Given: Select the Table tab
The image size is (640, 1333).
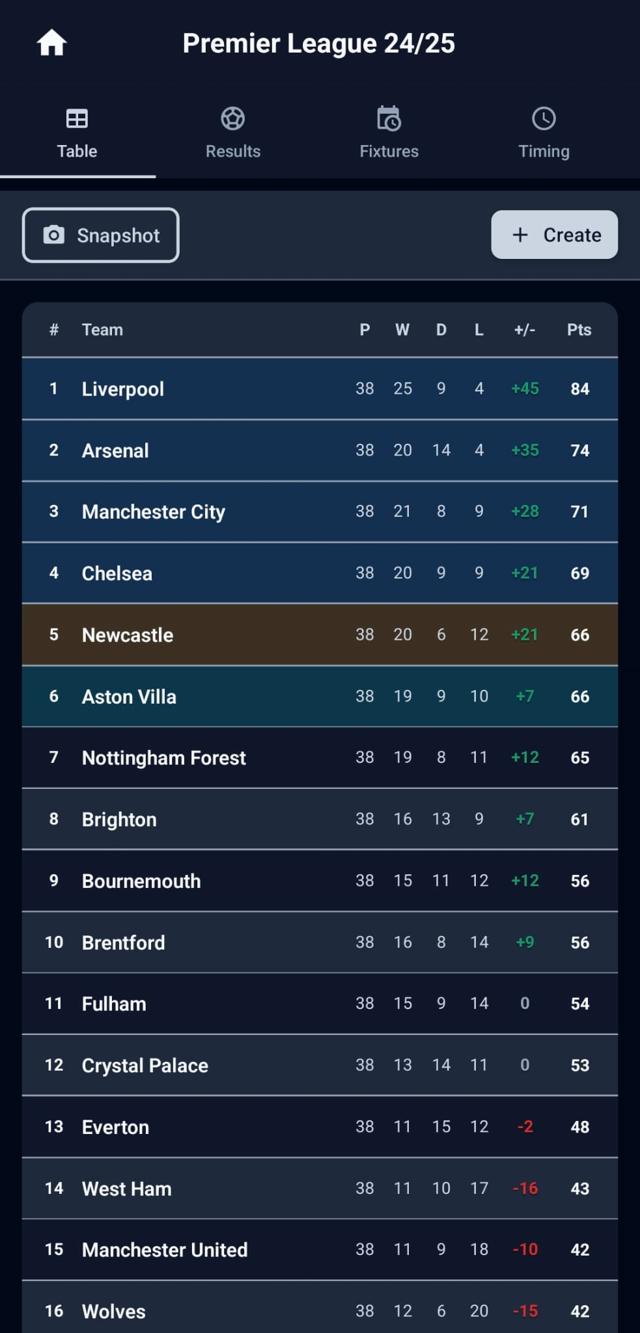Looking at the screenshot, I should point(77,132).
